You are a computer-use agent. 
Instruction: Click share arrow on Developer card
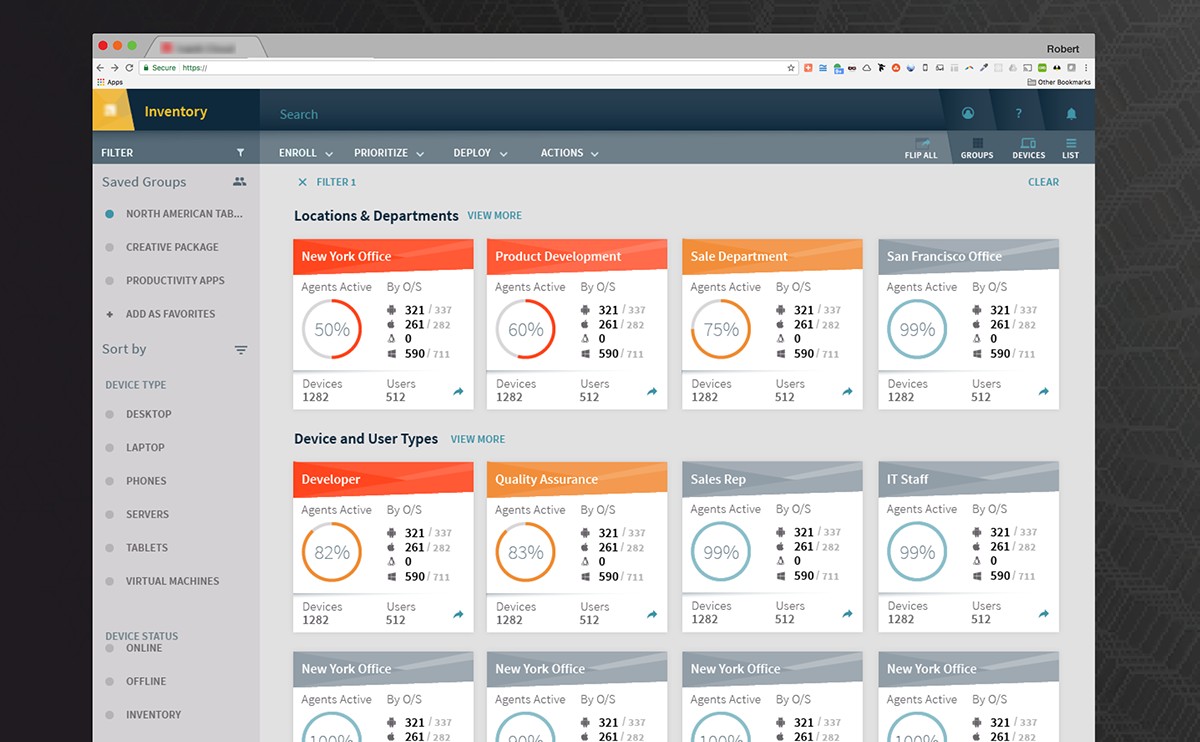pos(458,615)
